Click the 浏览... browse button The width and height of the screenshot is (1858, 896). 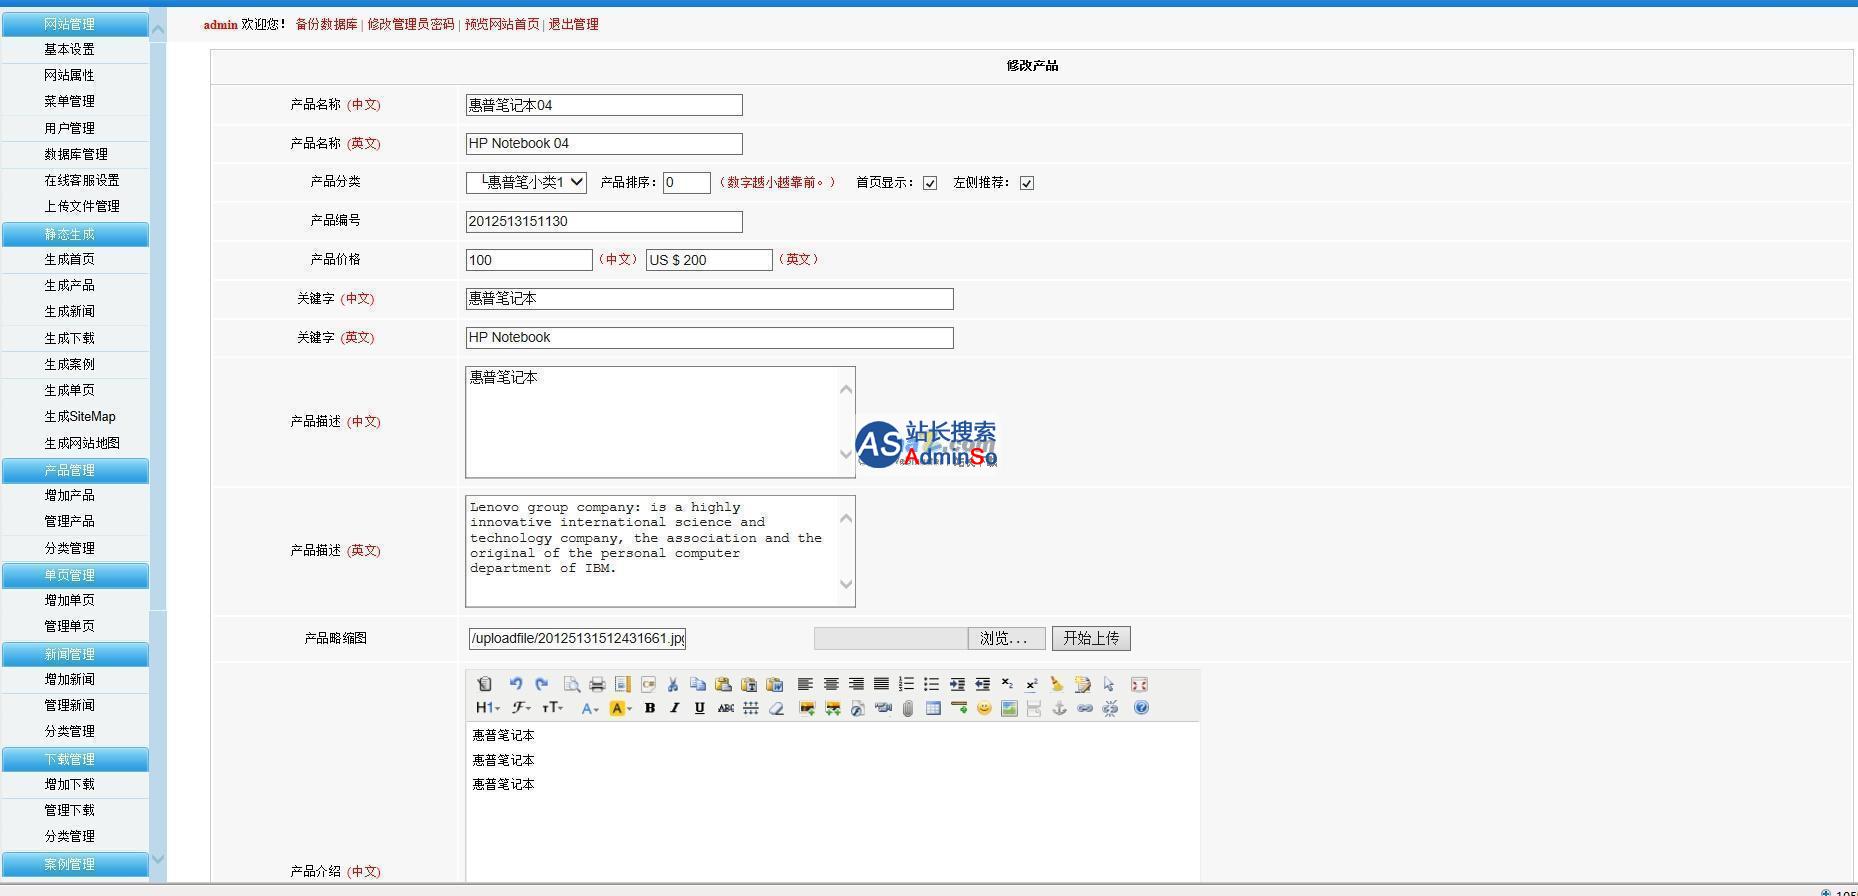pyautogui.click(x=1006, y=638)
